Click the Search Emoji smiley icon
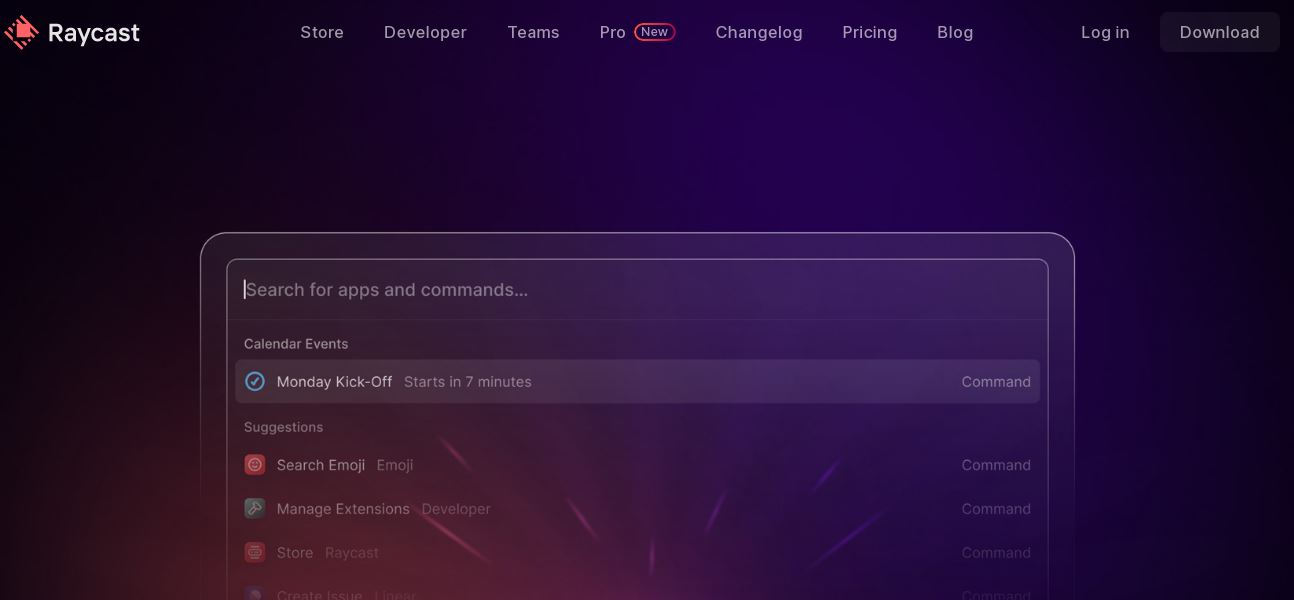 click(x=255, y=465)
